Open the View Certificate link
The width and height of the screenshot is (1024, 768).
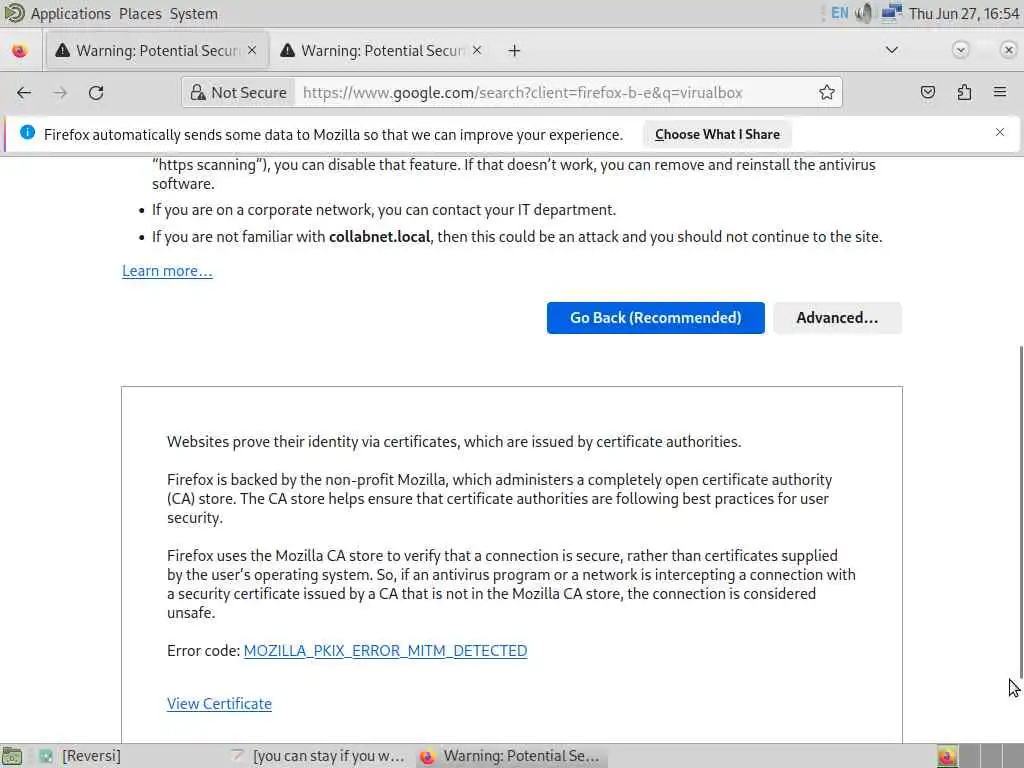[x=219, y=704]
